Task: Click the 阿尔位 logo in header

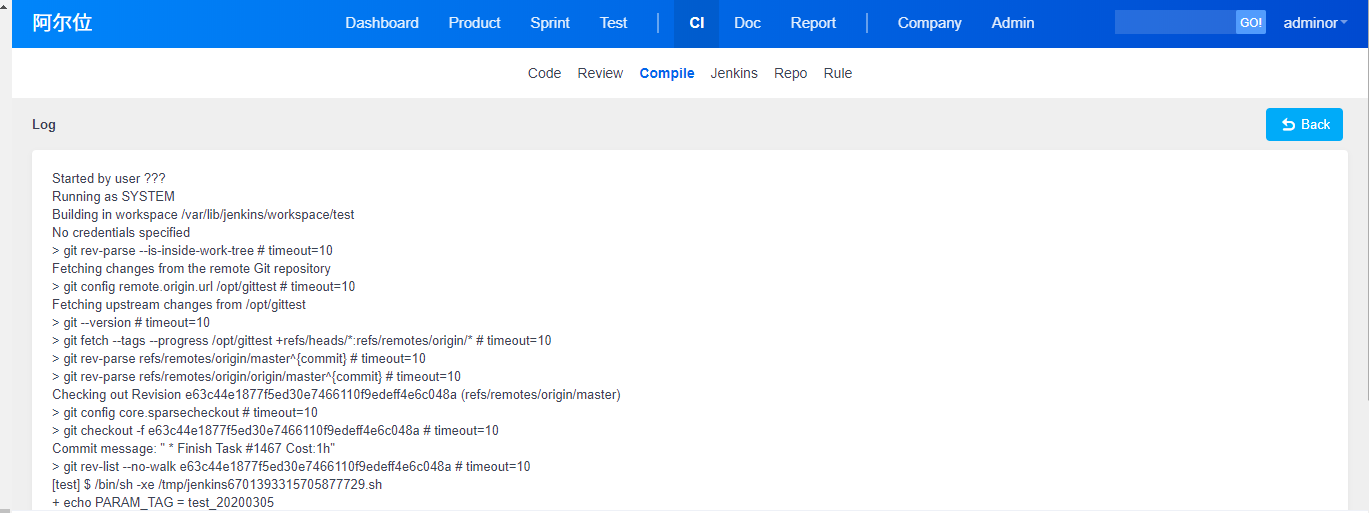Action: [62, 23]
